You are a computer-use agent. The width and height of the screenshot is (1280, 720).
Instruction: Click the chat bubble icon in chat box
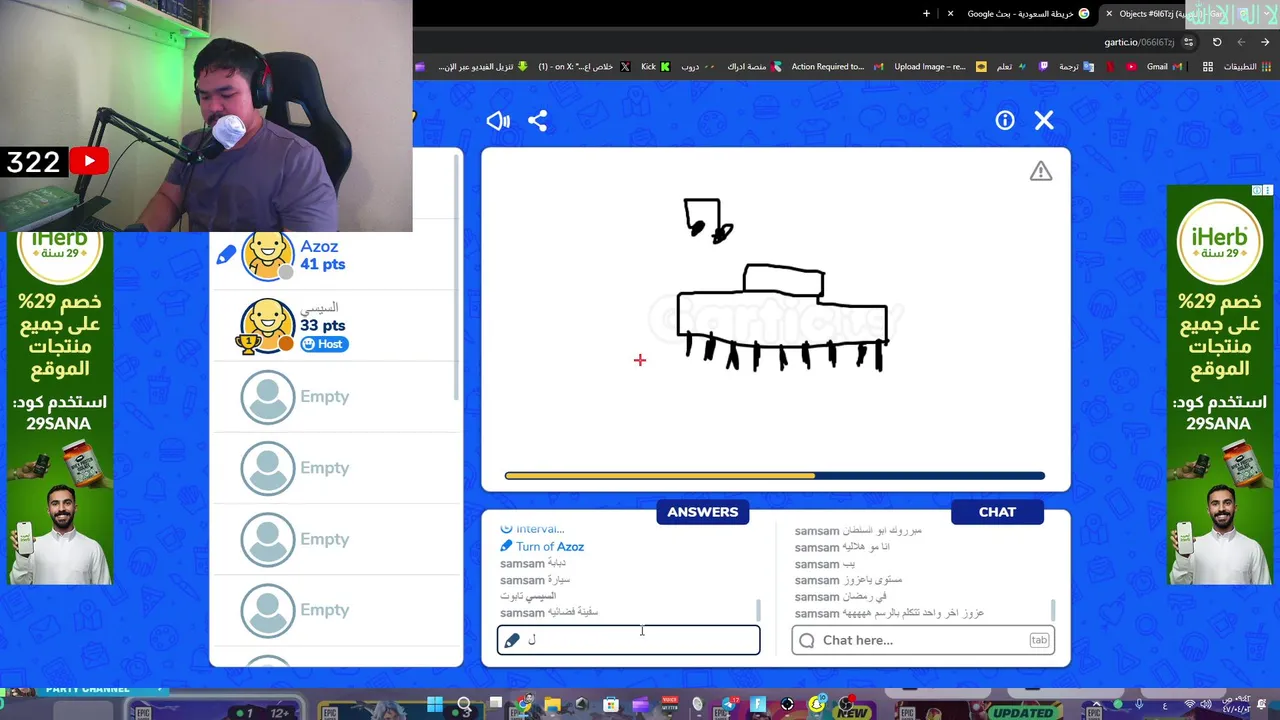[807, 640]
